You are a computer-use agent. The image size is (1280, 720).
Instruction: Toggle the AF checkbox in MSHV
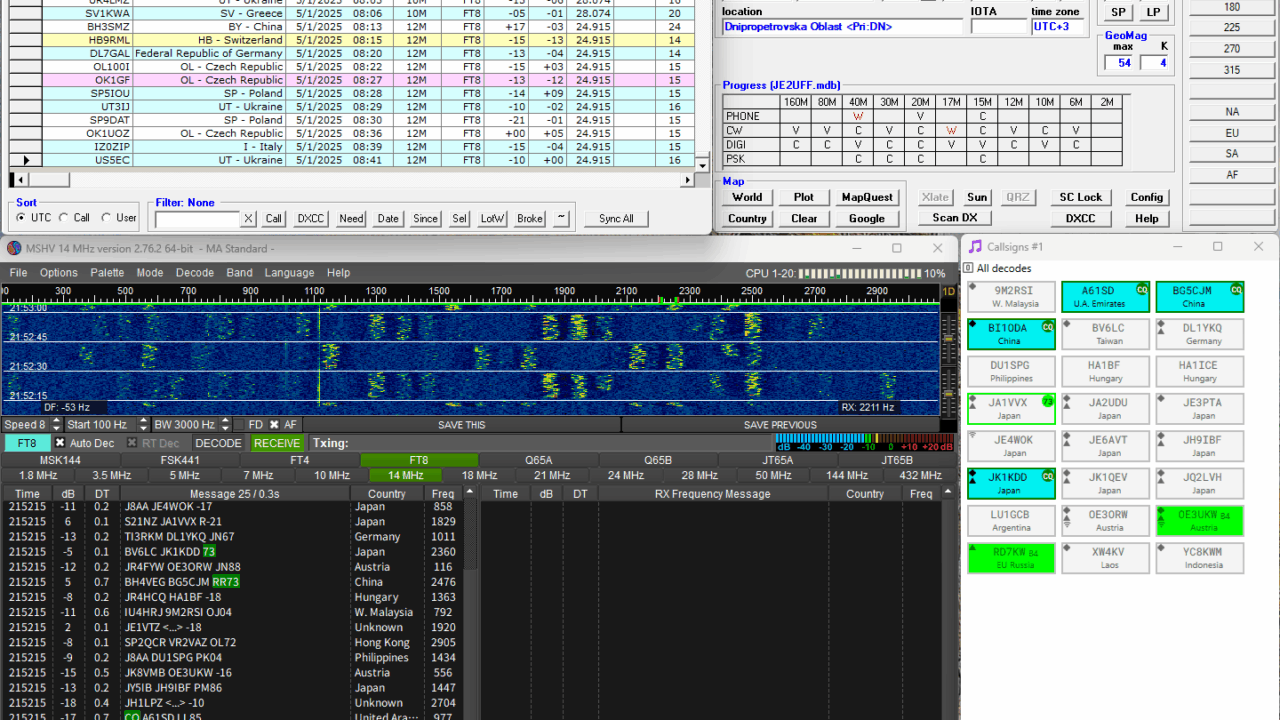click(x=275, y=425)
